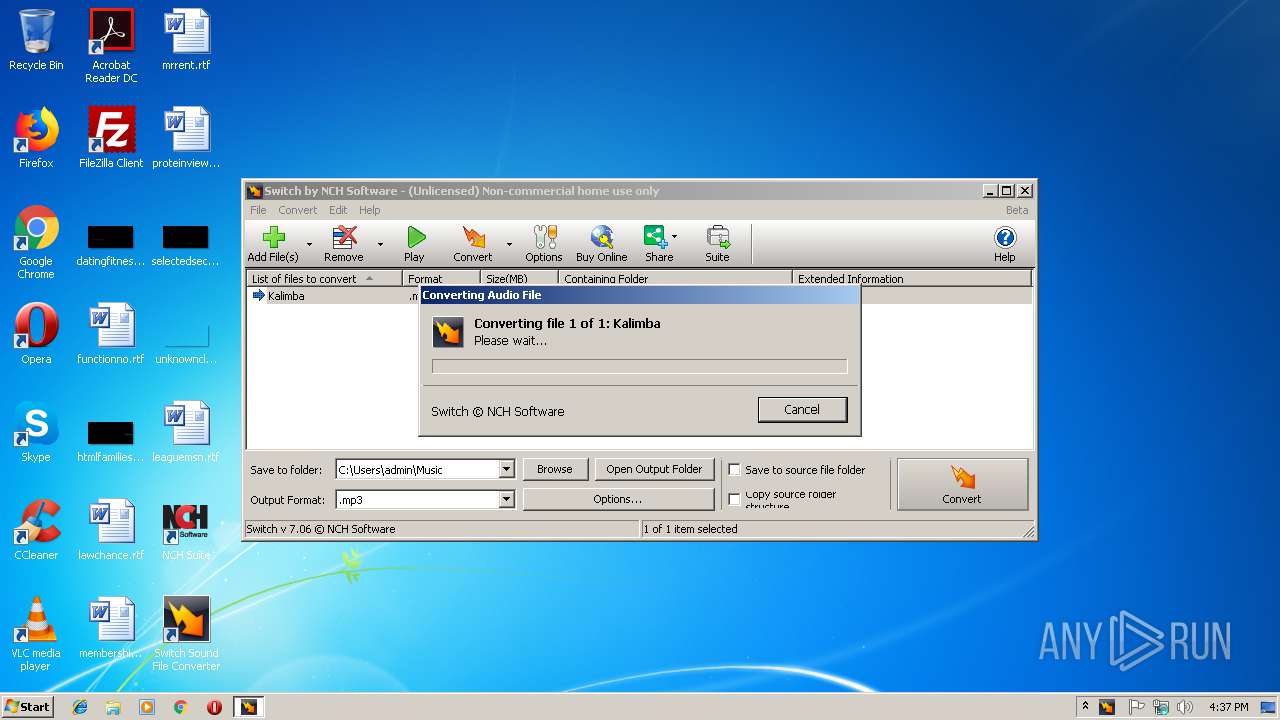Click the Help toolbar icon
Screen dimensions: 1280x720
1005,243
